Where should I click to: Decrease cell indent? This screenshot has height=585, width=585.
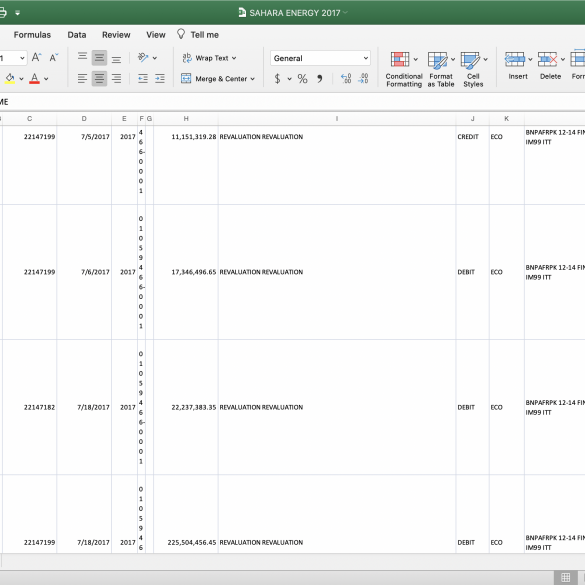(143, 79)
